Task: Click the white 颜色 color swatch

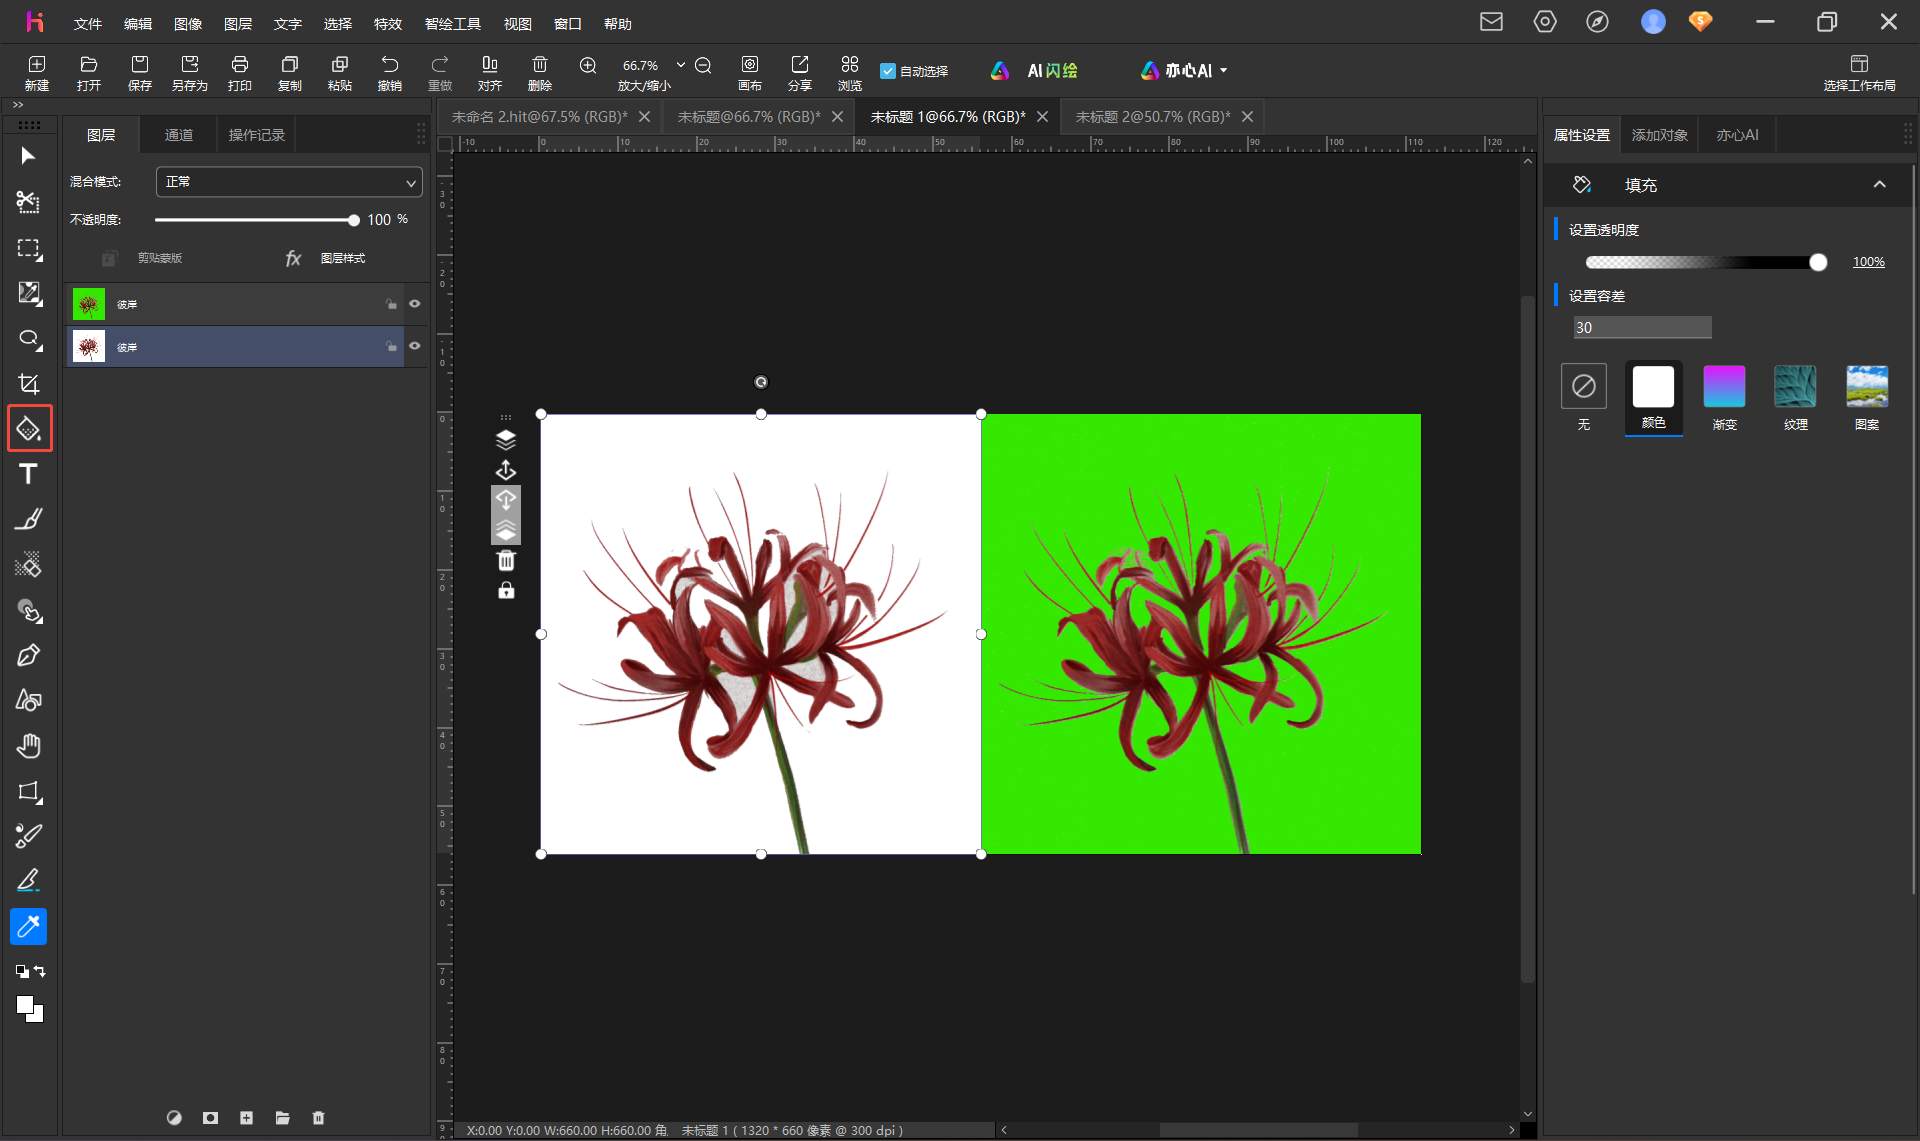Action: tap(1653, 386)
